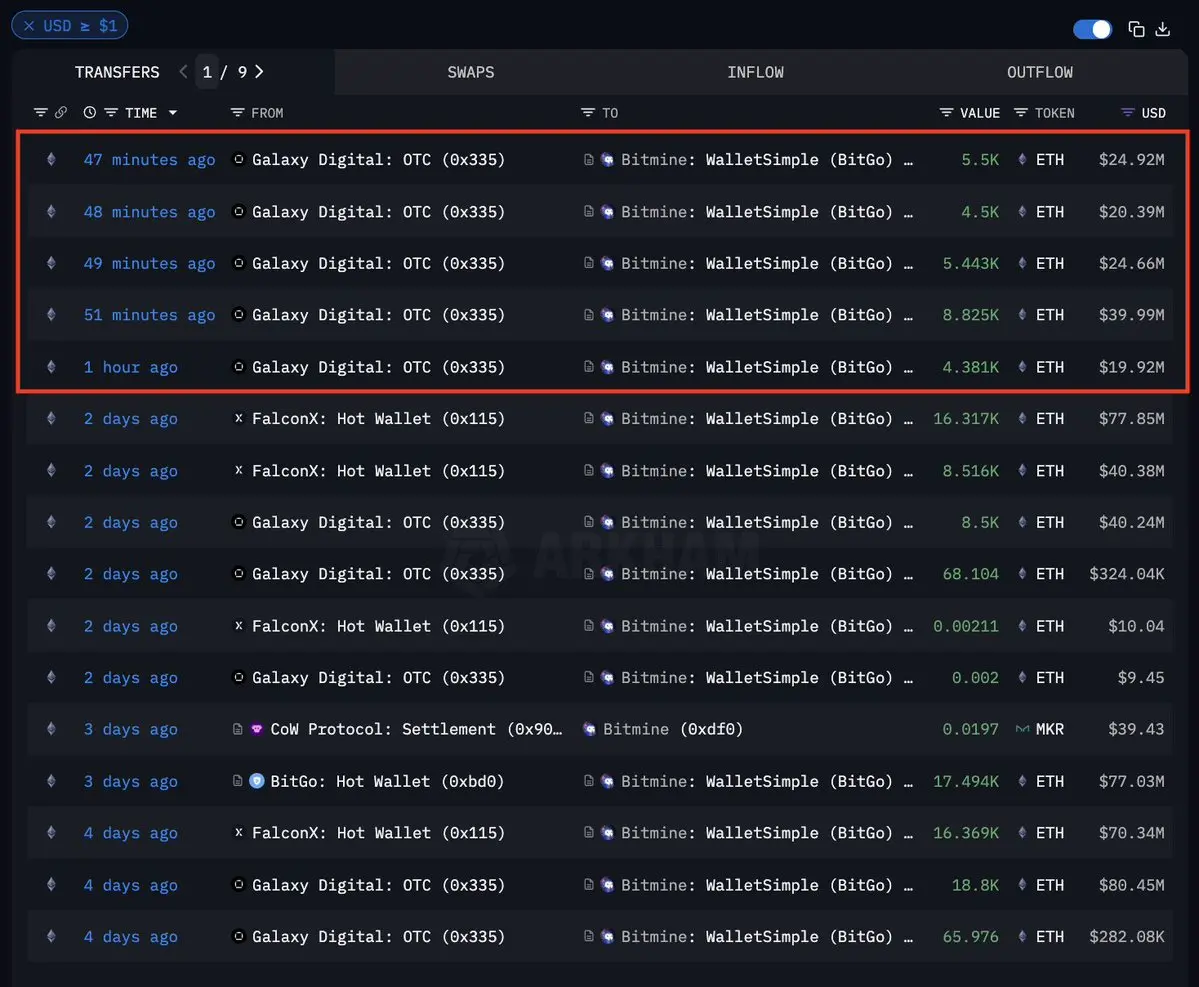Toggle the blue switch at top right
1199x987 pixels.
coord(1092,29)
